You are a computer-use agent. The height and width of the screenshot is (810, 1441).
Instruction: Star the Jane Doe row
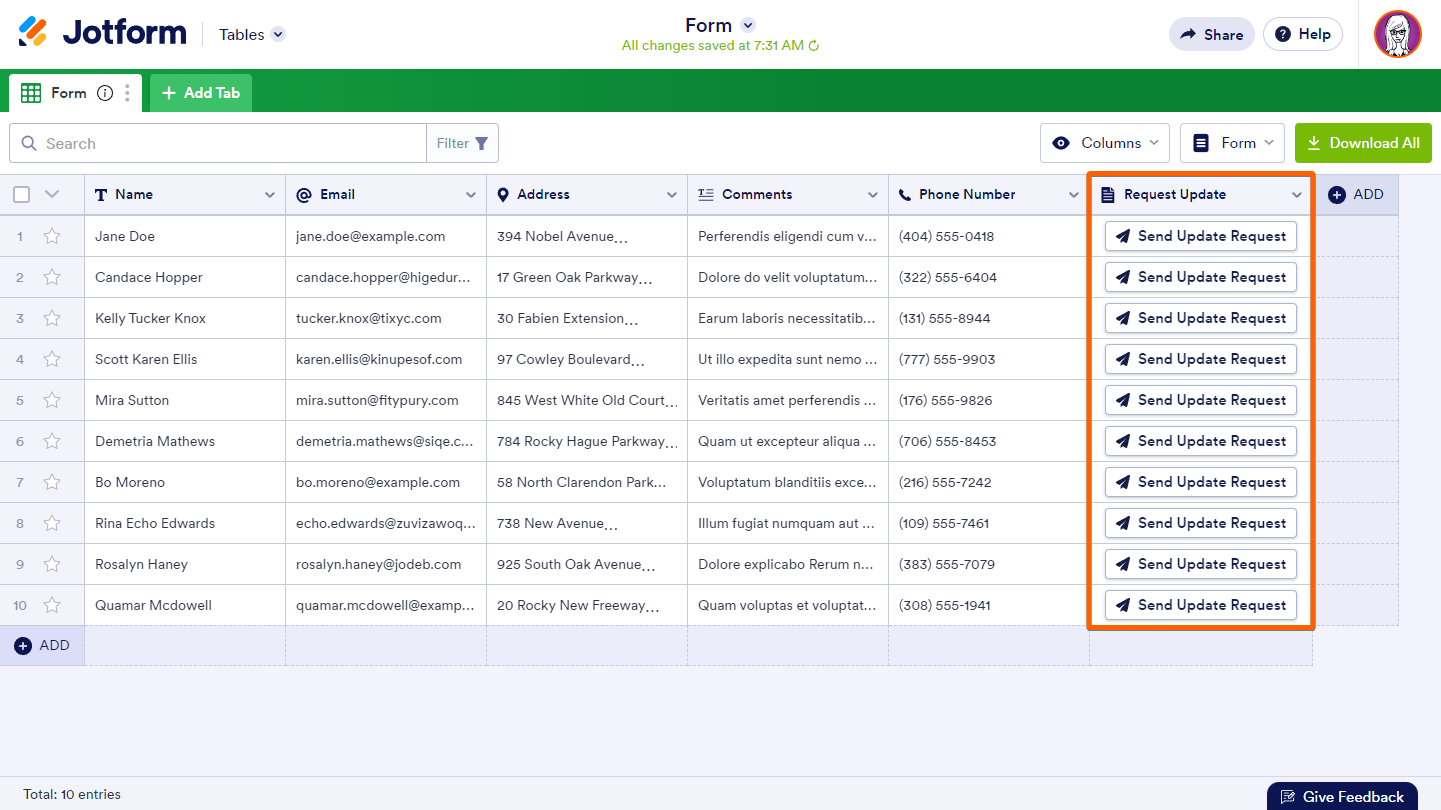52,237
